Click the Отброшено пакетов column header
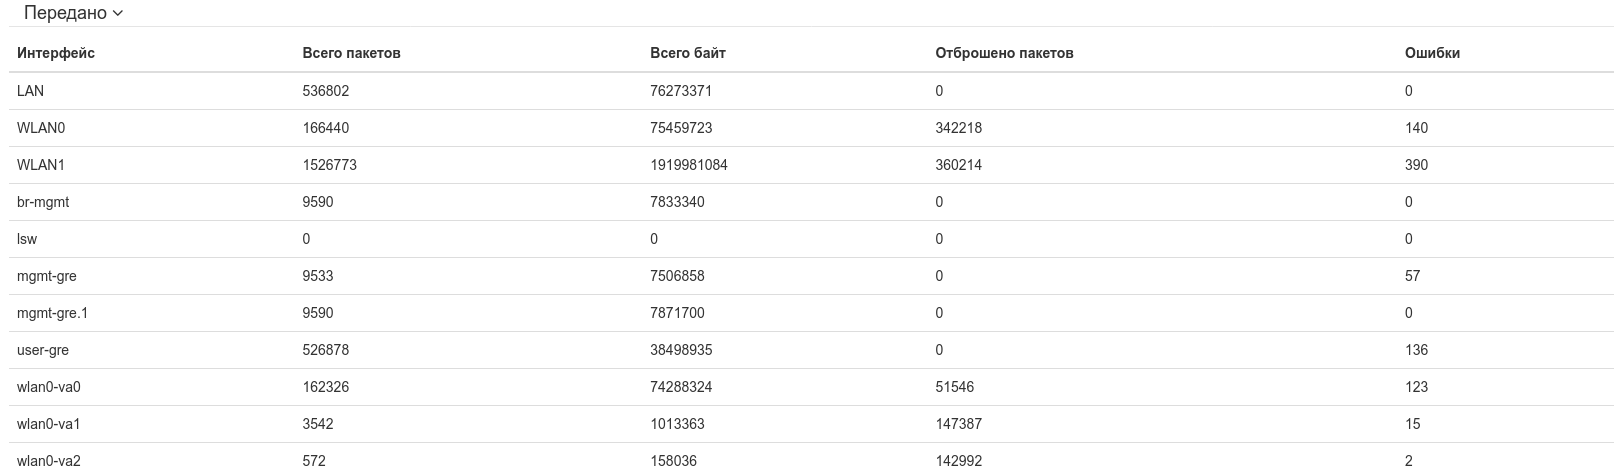The image size is (1620, 474). tap(1004, 53)
